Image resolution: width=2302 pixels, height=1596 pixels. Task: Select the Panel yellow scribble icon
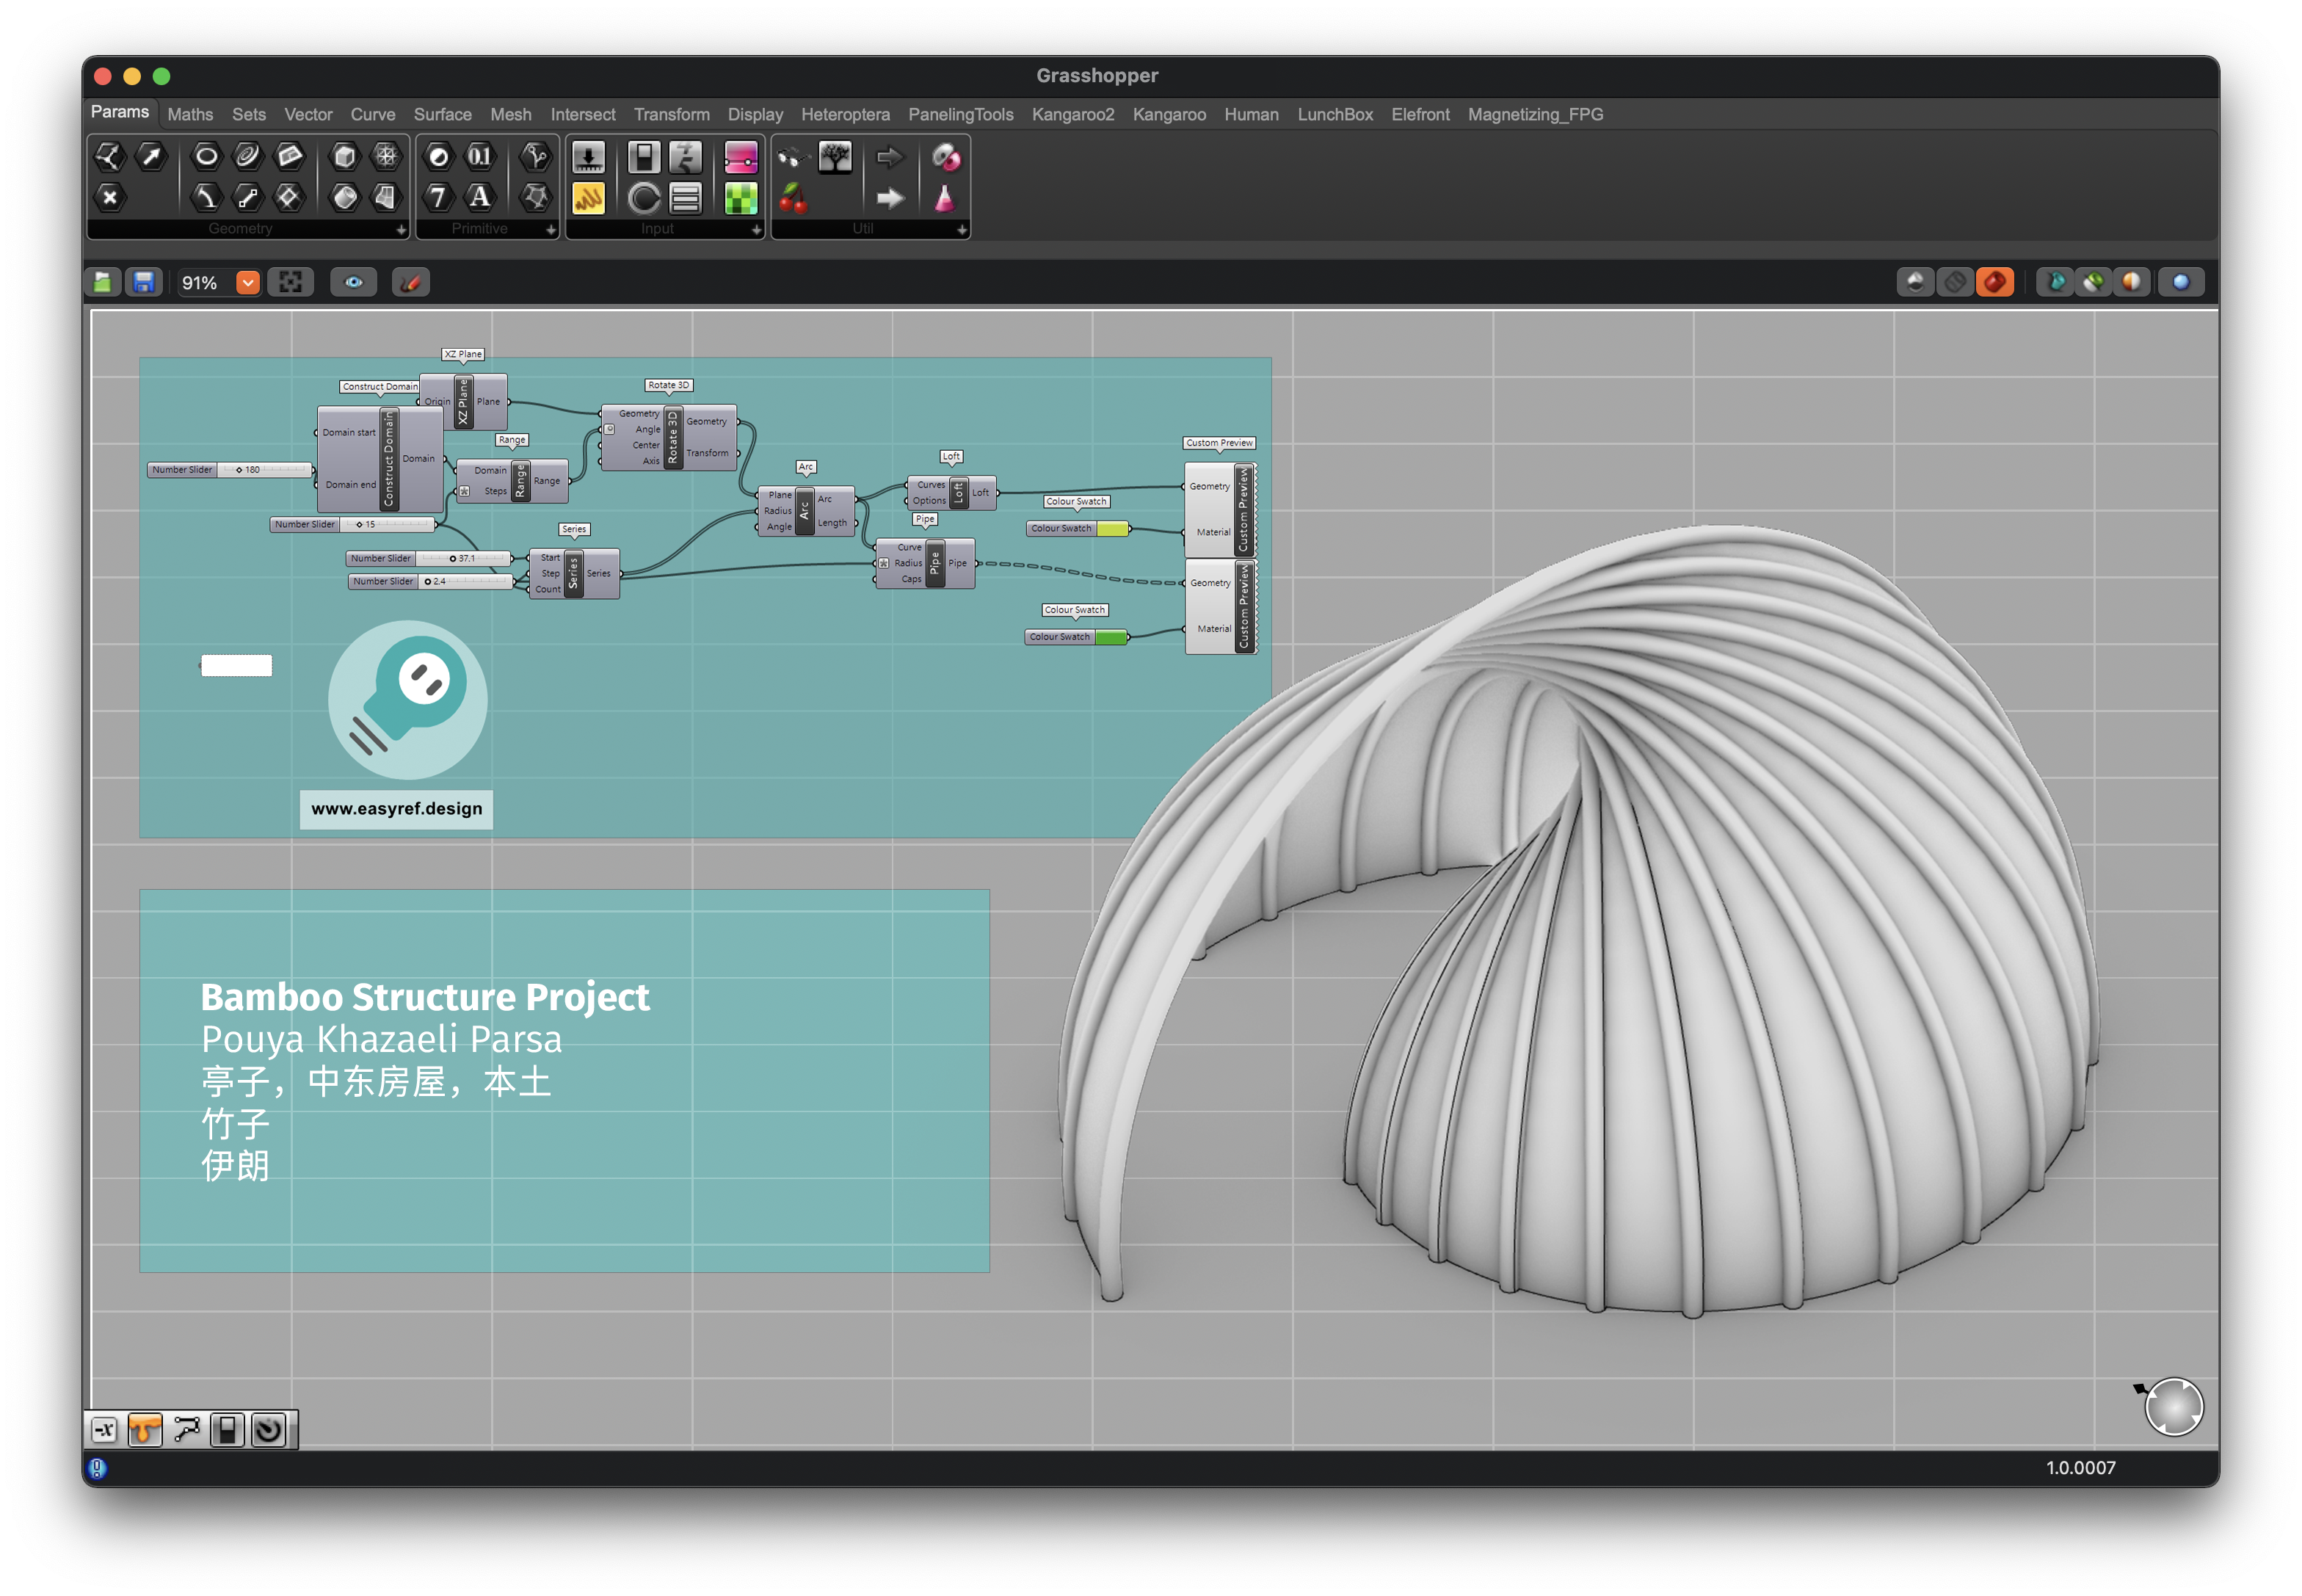click(x=588, y=198)
